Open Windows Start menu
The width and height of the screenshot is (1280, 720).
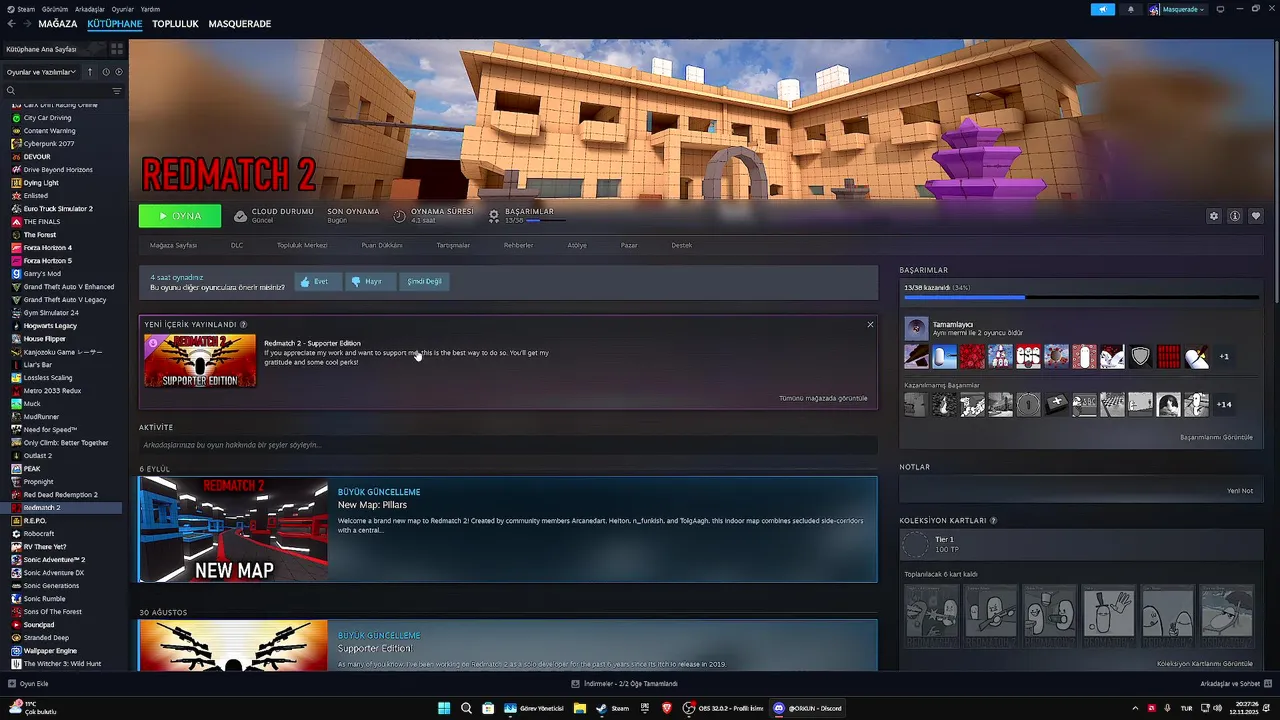click(444, 708)
